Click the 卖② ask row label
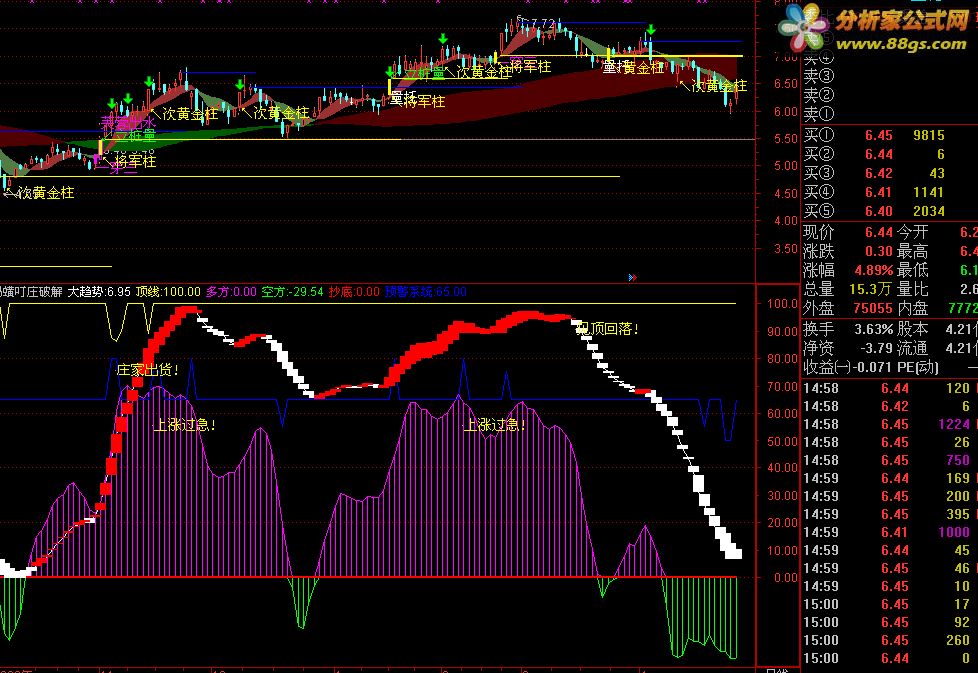The image size is (978, 673). pos(818,95)
